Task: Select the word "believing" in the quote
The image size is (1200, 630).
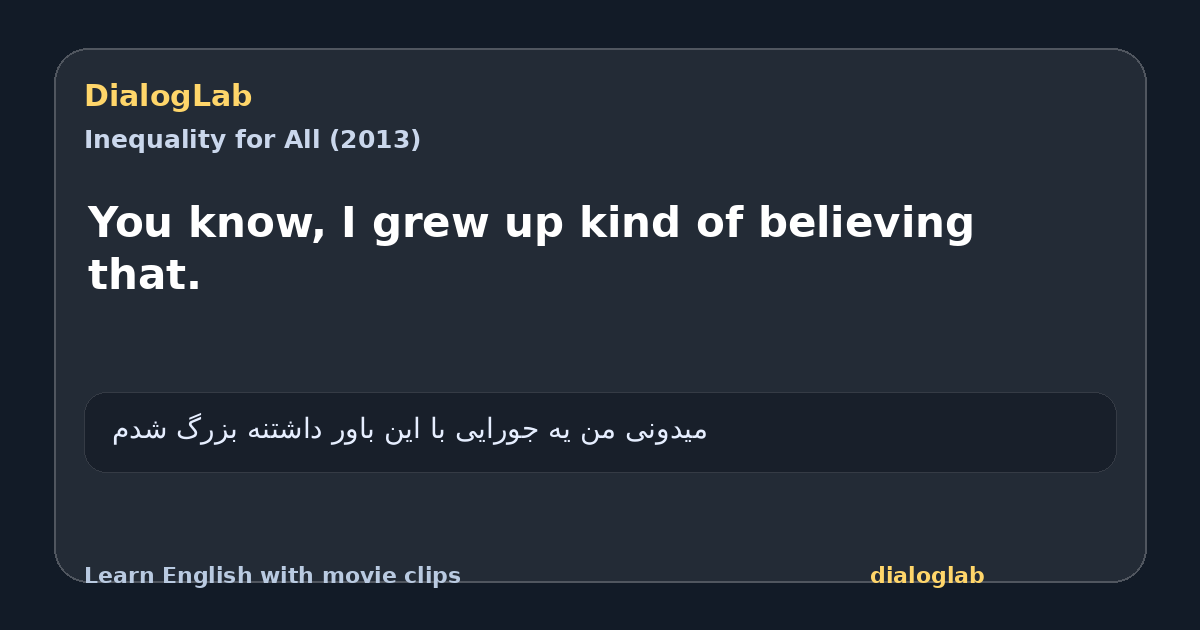Action: [x=866, y=224]
